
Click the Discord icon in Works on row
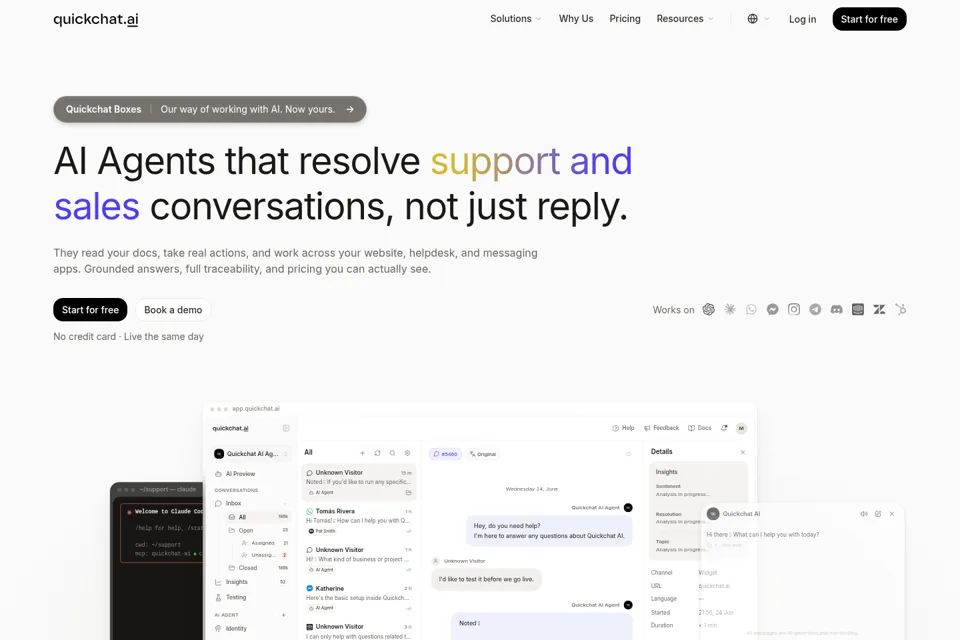(x=836, y=309)
